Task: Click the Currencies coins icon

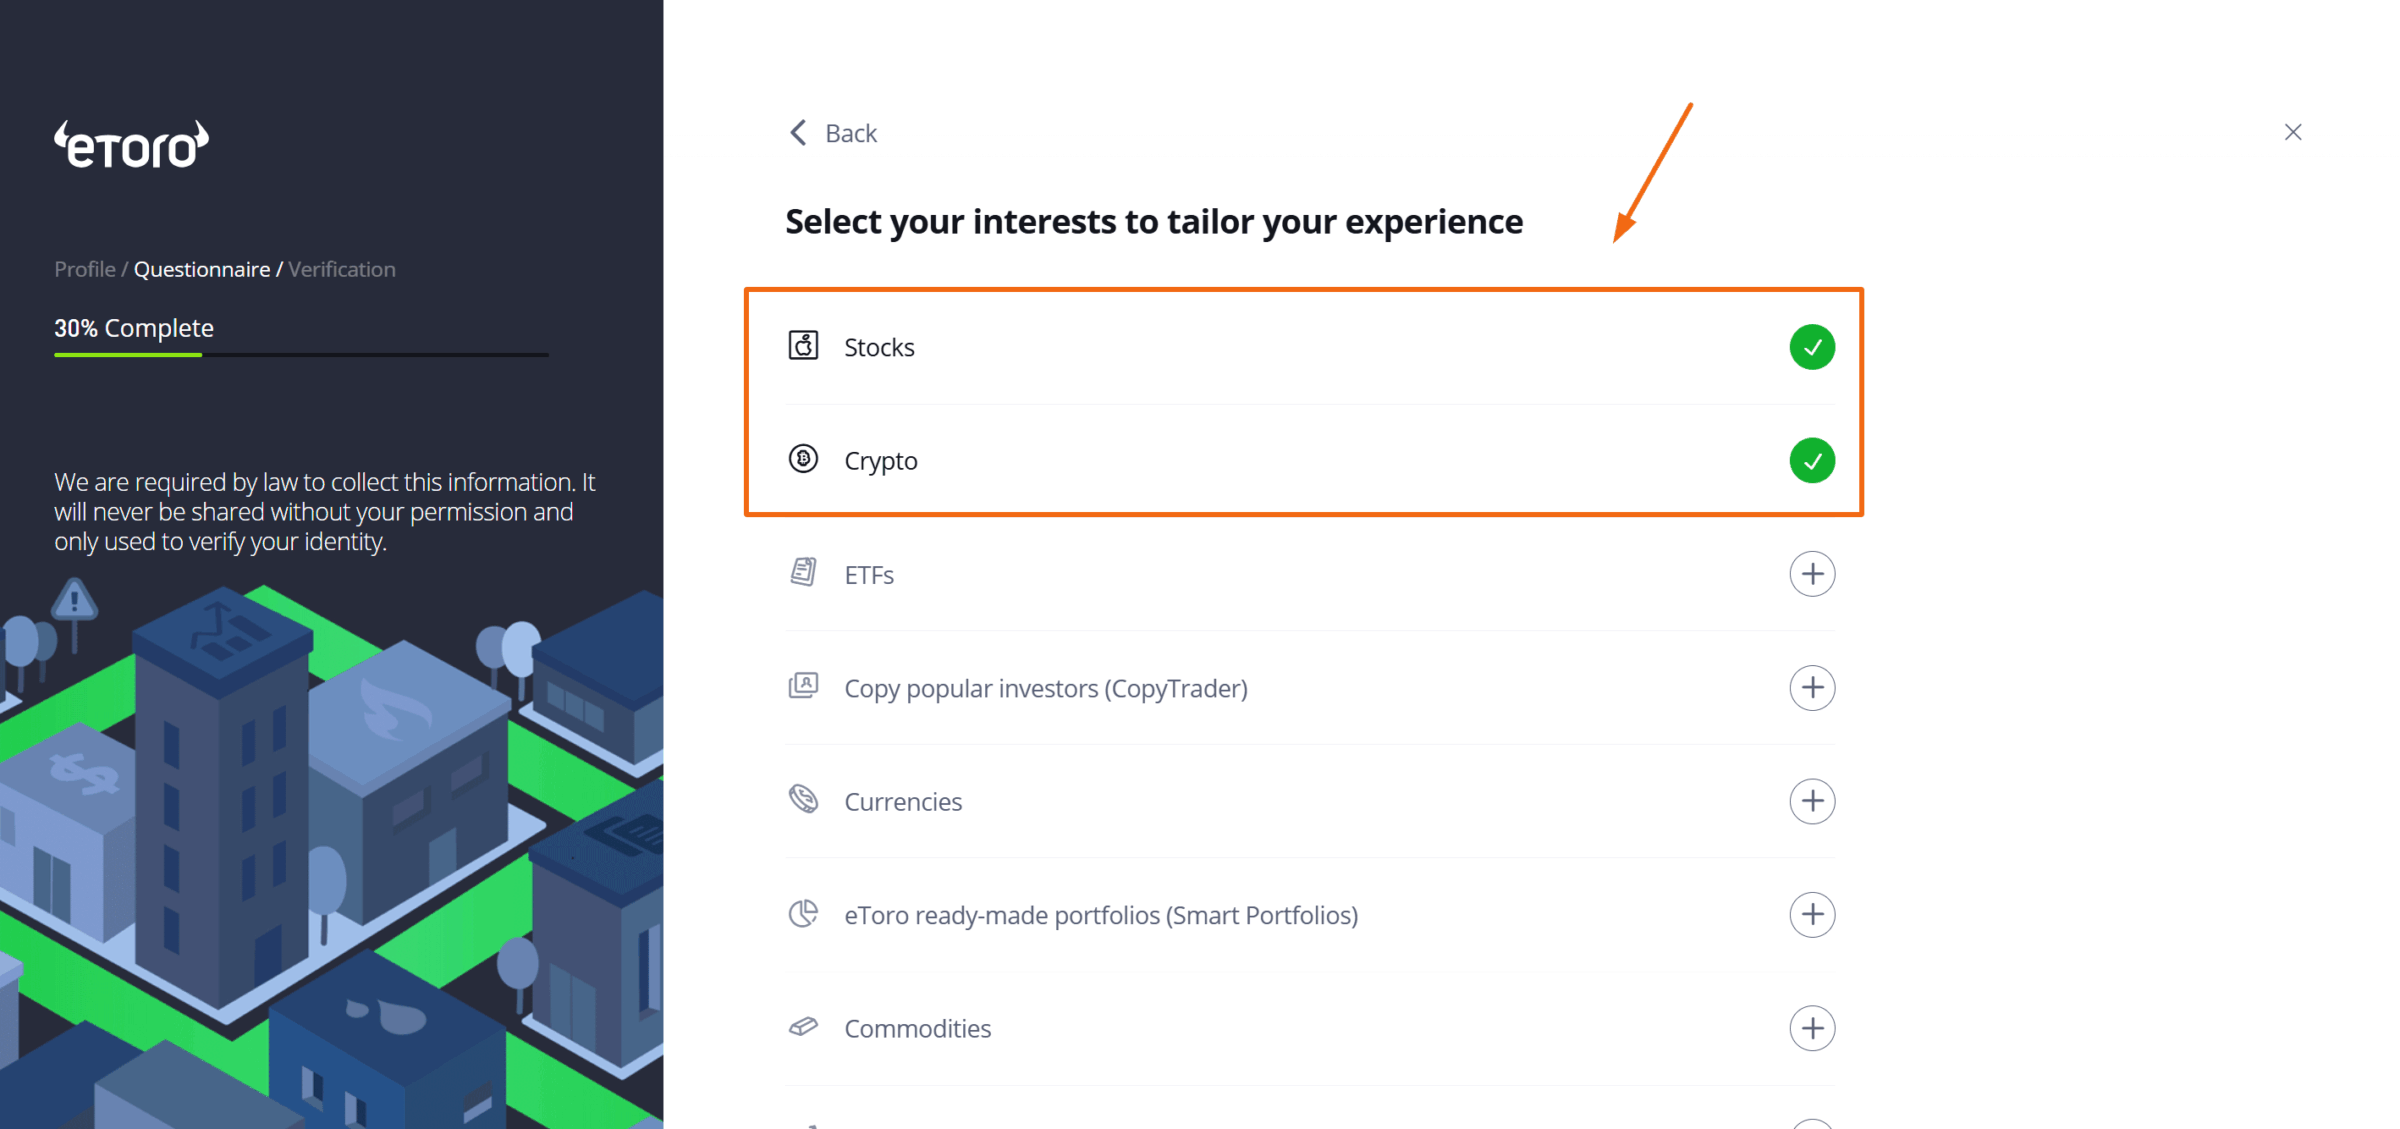Action: coord(803,800)
